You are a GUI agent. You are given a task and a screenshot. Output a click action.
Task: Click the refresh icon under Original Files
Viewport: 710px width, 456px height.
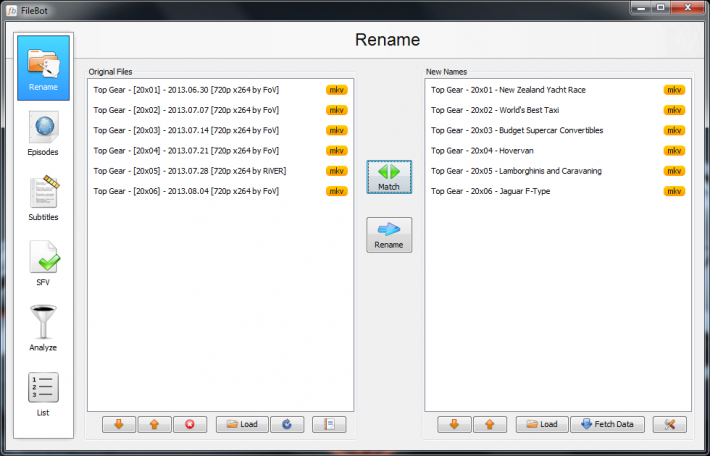(x=287, y=424)
